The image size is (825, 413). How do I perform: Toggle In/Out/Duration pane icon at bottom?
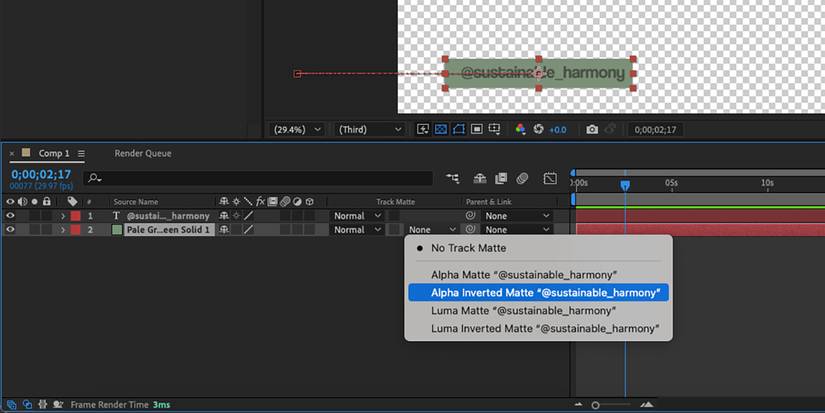43,405
